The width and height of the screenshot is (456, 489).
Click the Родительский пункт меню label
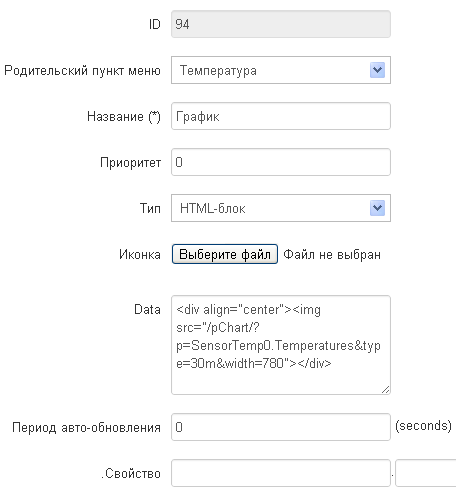[x=82, y=71]
